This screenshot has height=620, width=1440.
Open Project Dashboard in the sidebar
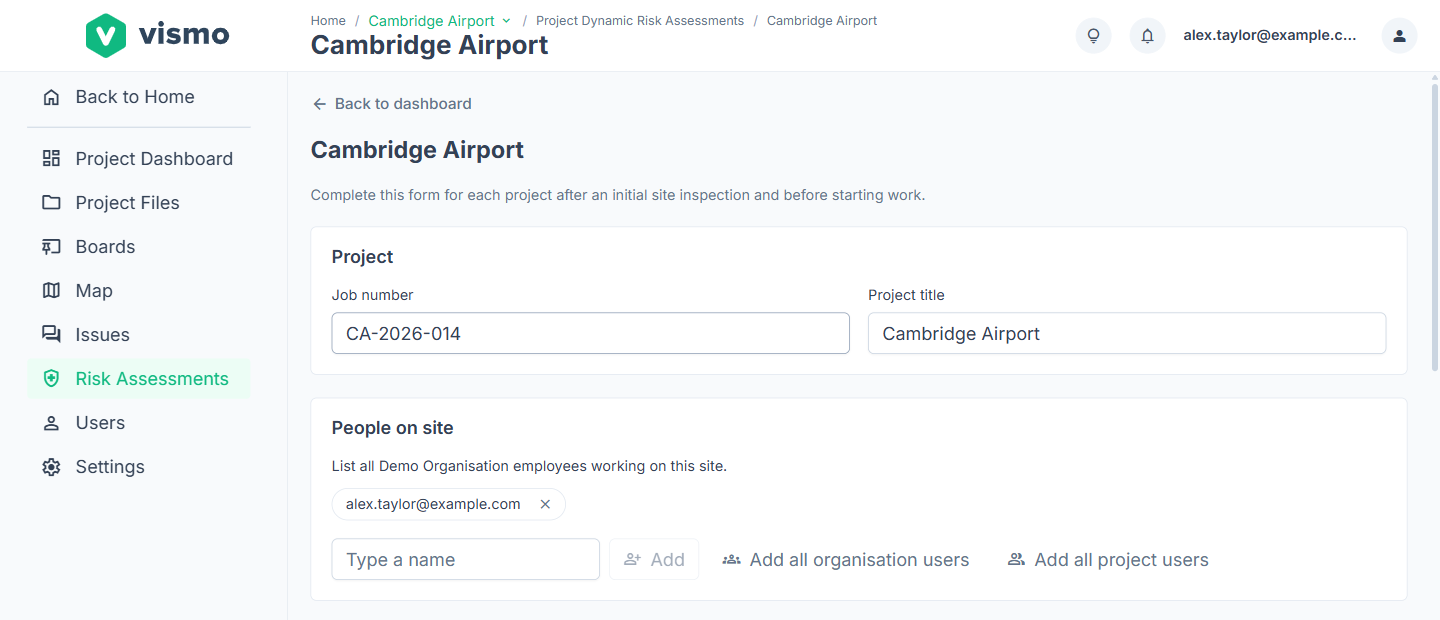(154, 159)
